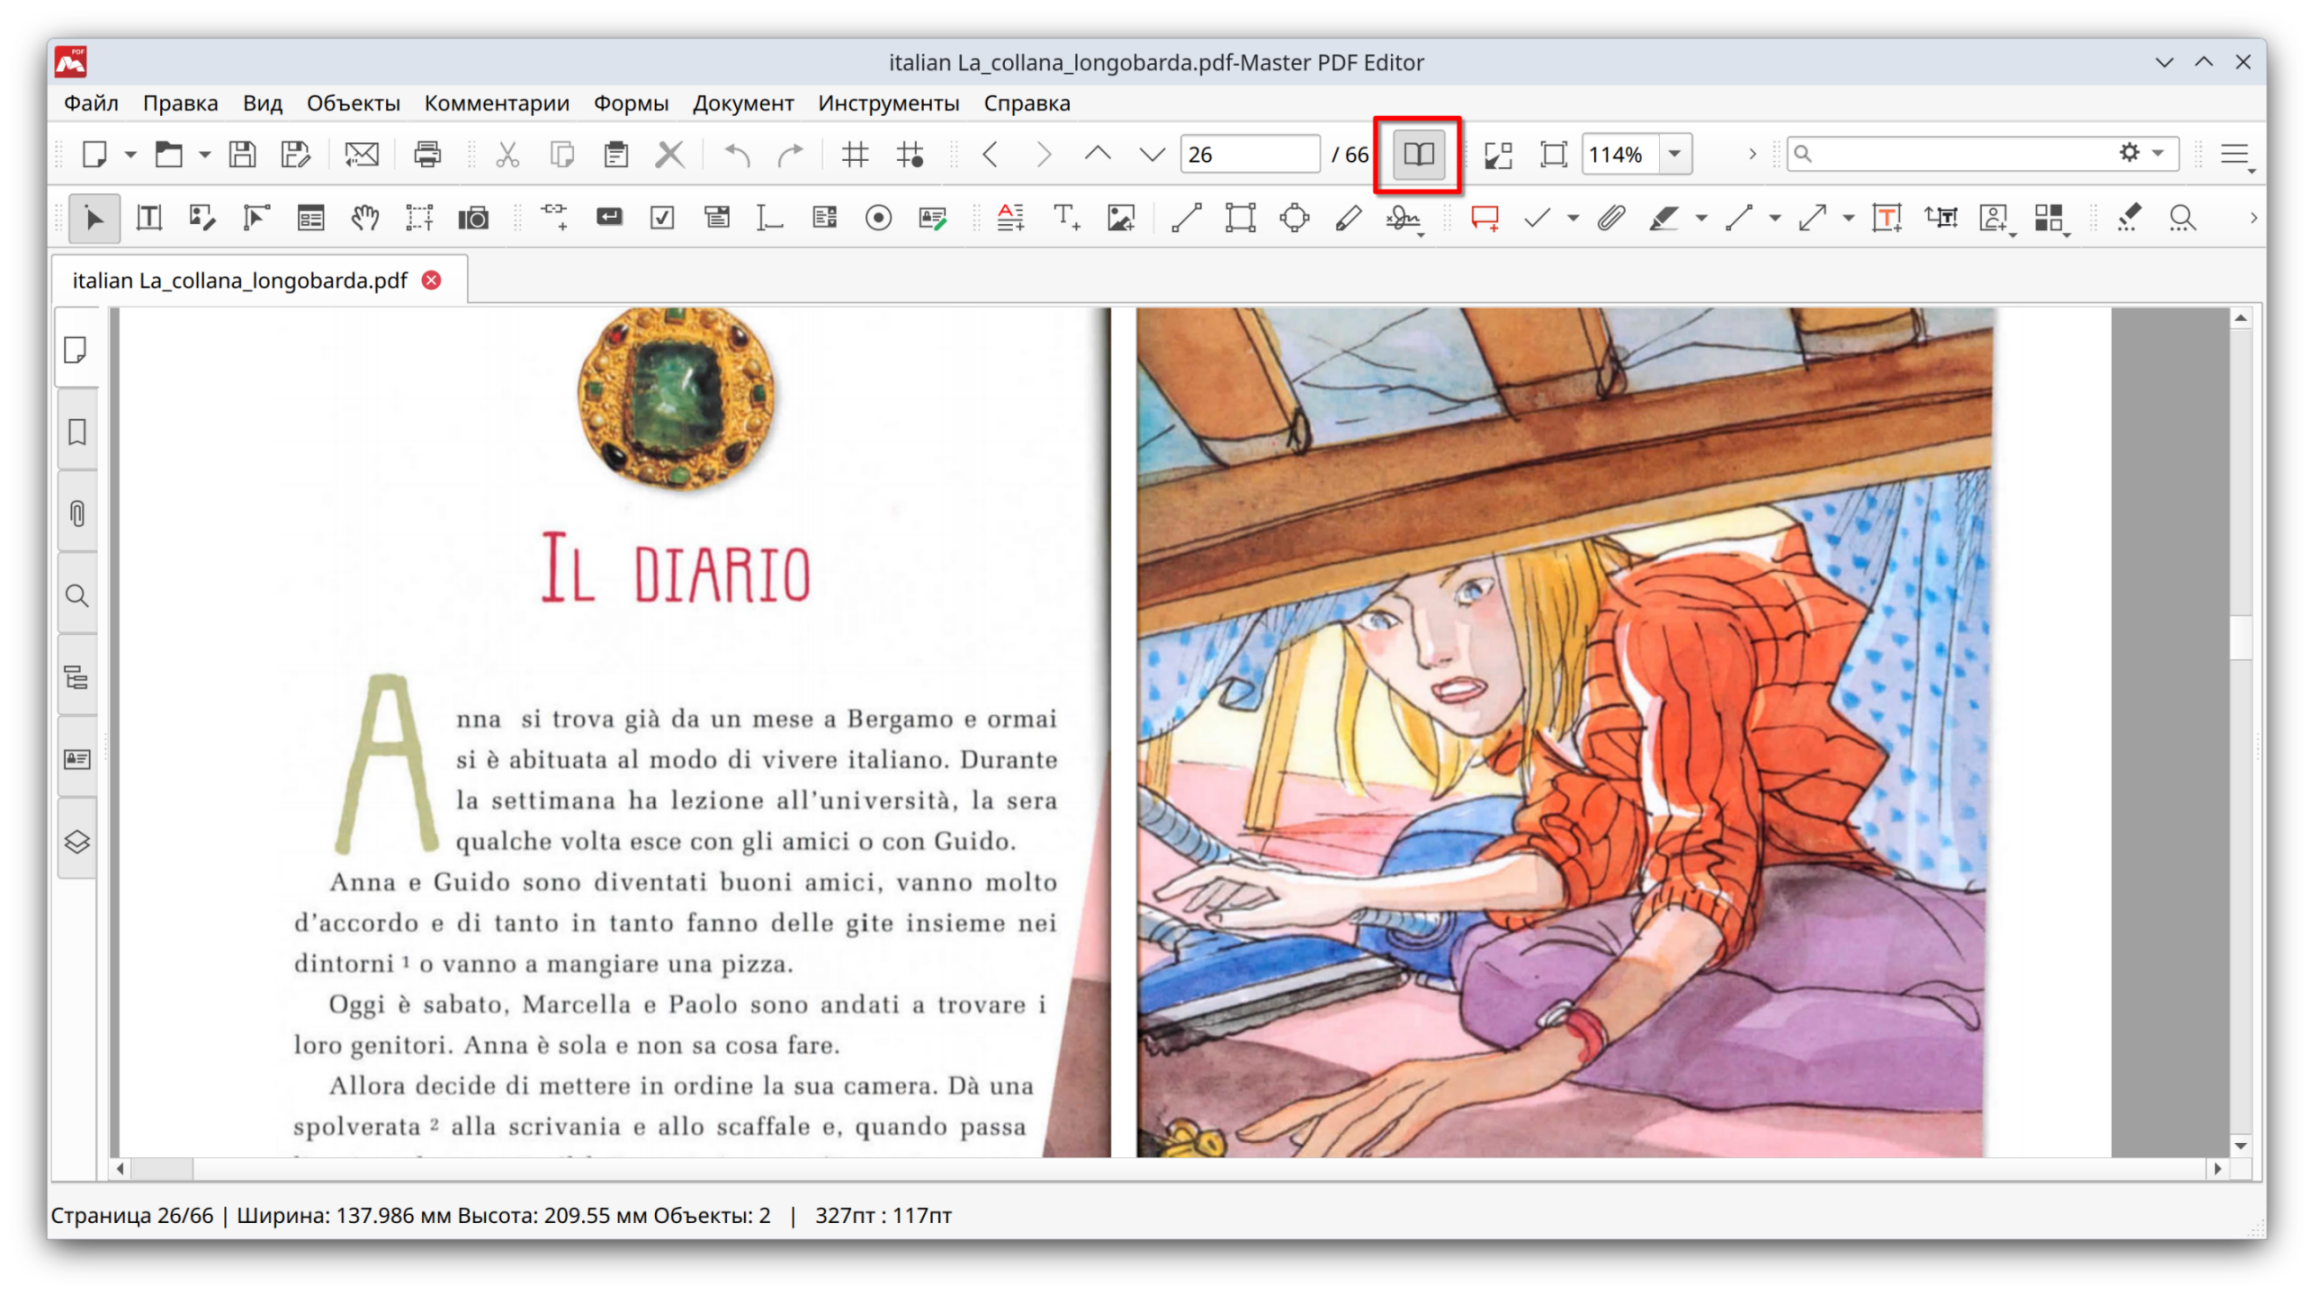This screenshot has width=2314, height=1295.
Task: Expand the hidden top toolbar items chevron
Action: pos(1752,154)
